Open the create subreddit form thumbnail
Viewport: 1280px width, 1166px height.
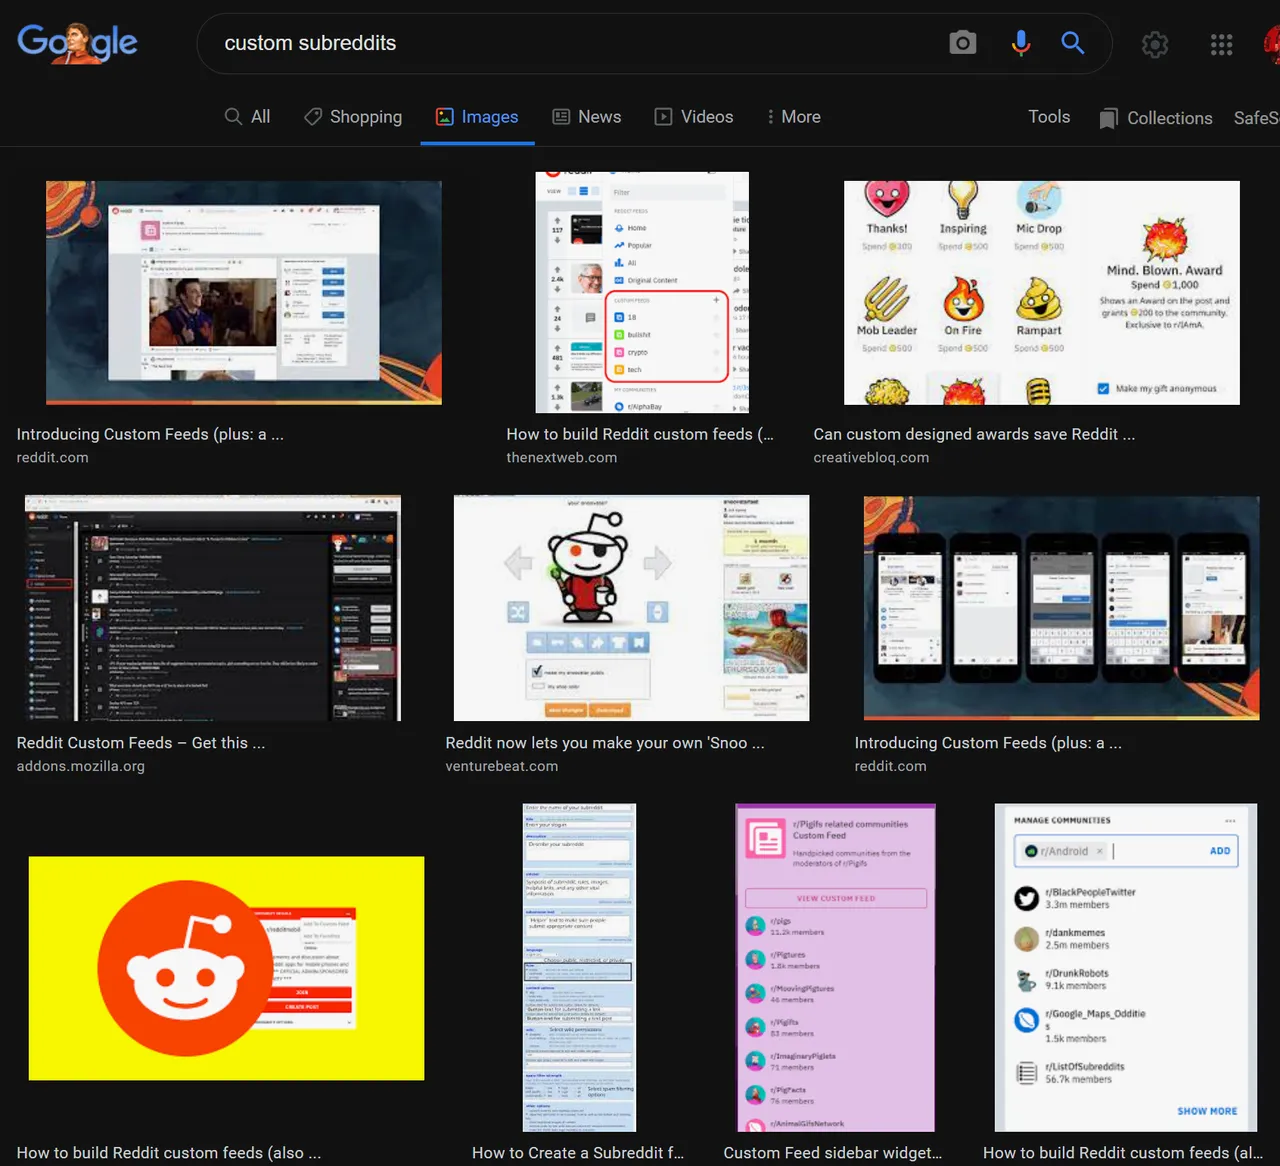(580, 968)
